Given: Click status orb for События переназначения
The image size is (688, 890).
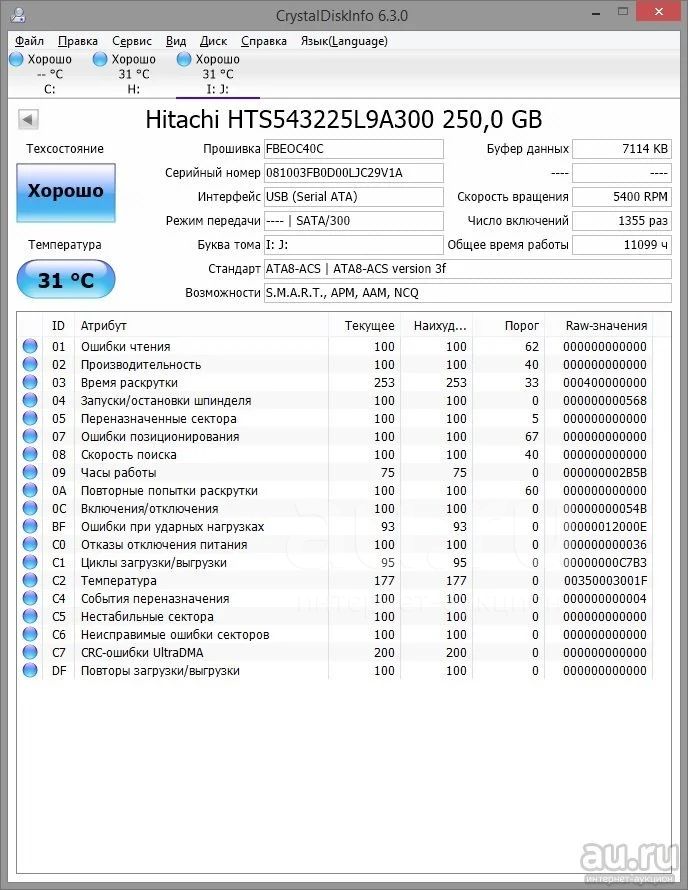Looking at the screenshot, I should pyautogui.click(x=30, y=598).
